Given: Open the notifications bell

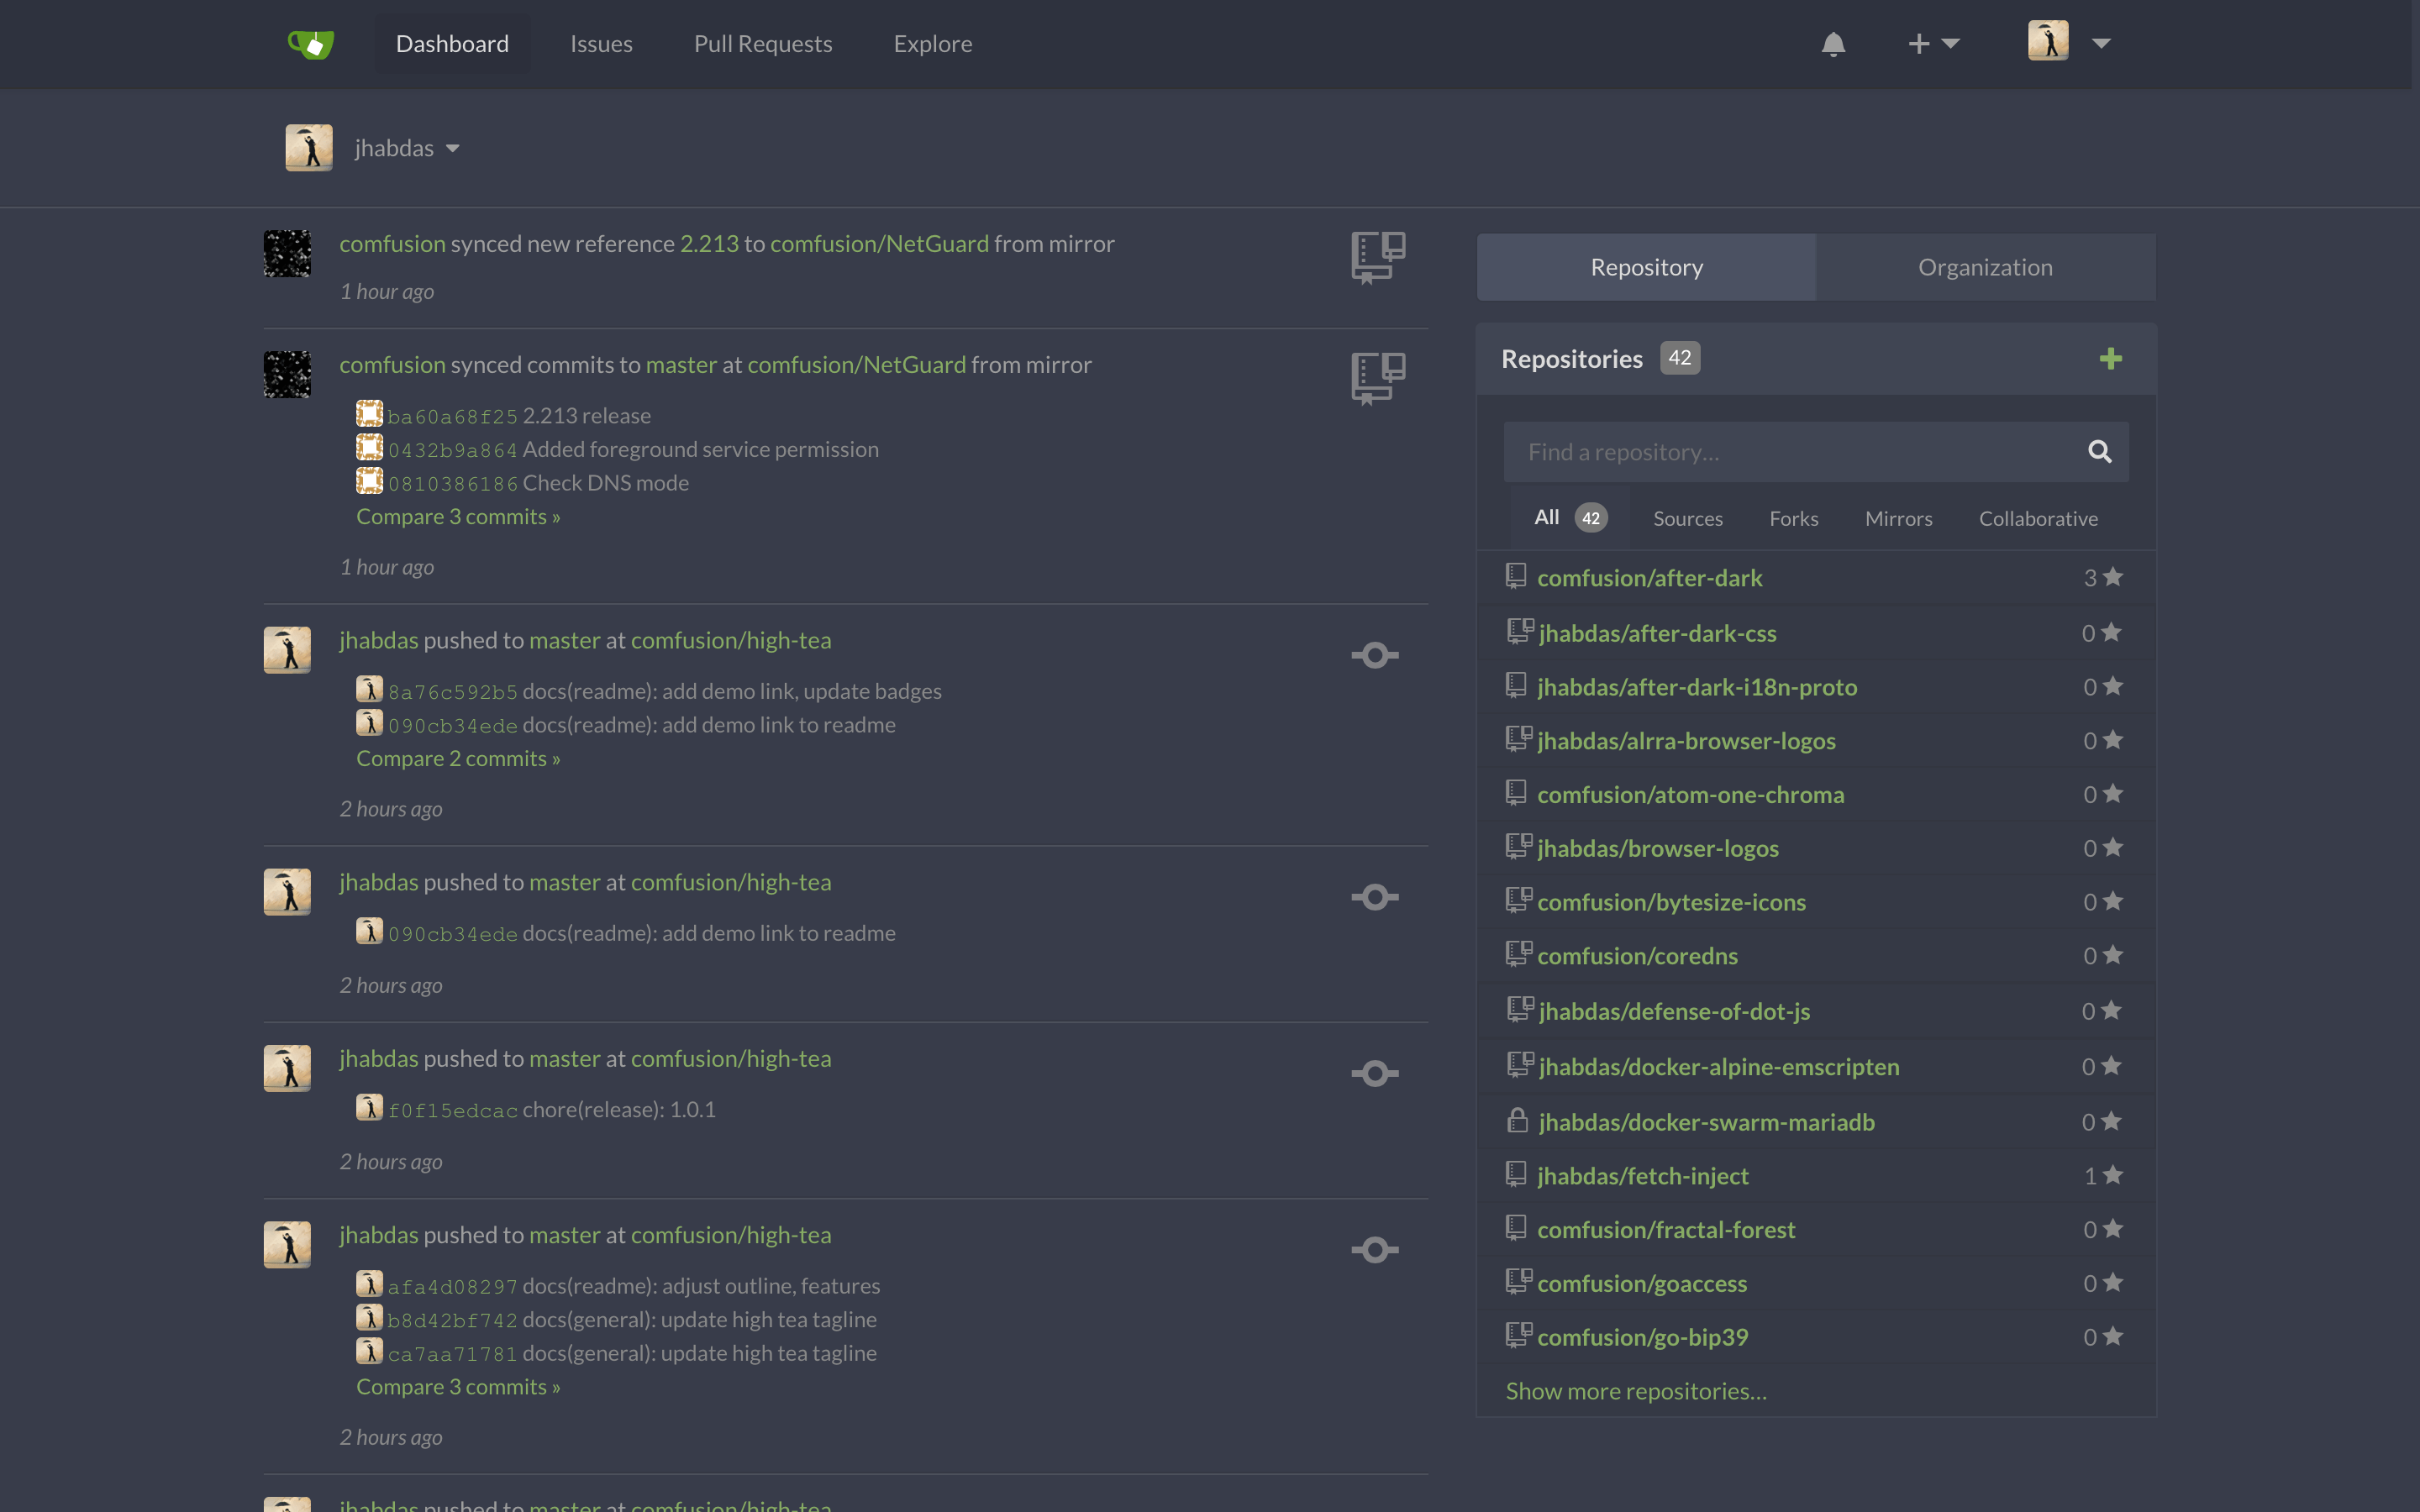Looking at the screenshot, I should (x=1833, y=44).
